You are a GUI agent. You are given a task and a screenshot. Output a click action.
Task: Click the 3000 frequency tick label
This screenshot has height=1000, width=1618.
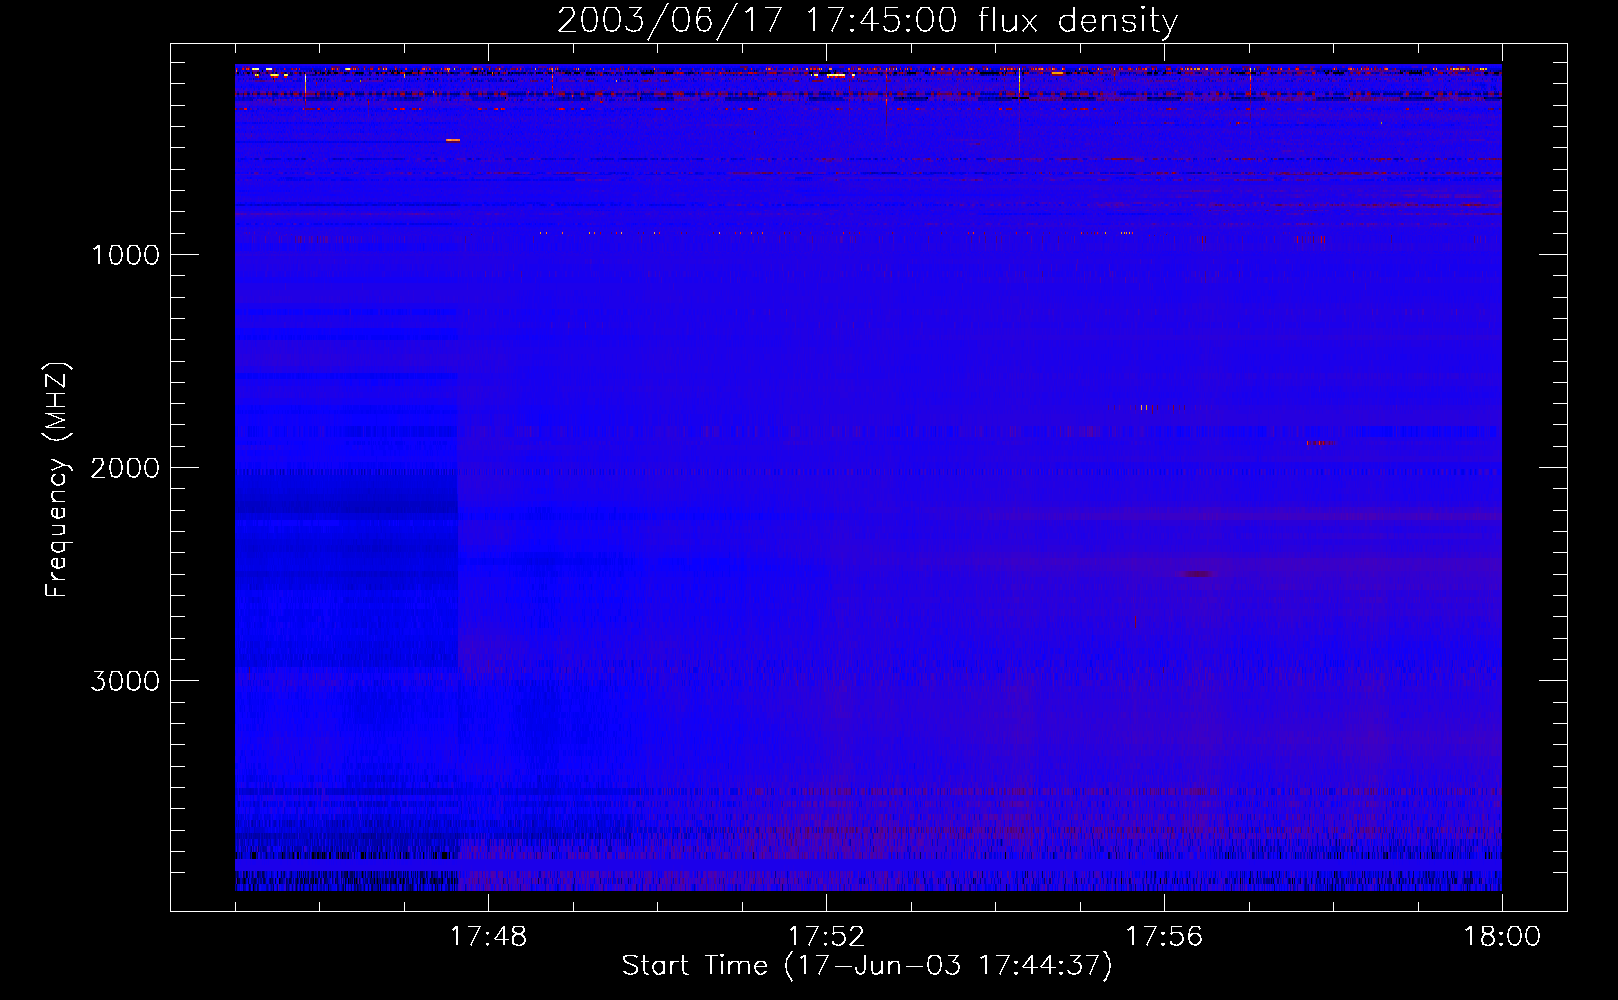click(125, 681)
